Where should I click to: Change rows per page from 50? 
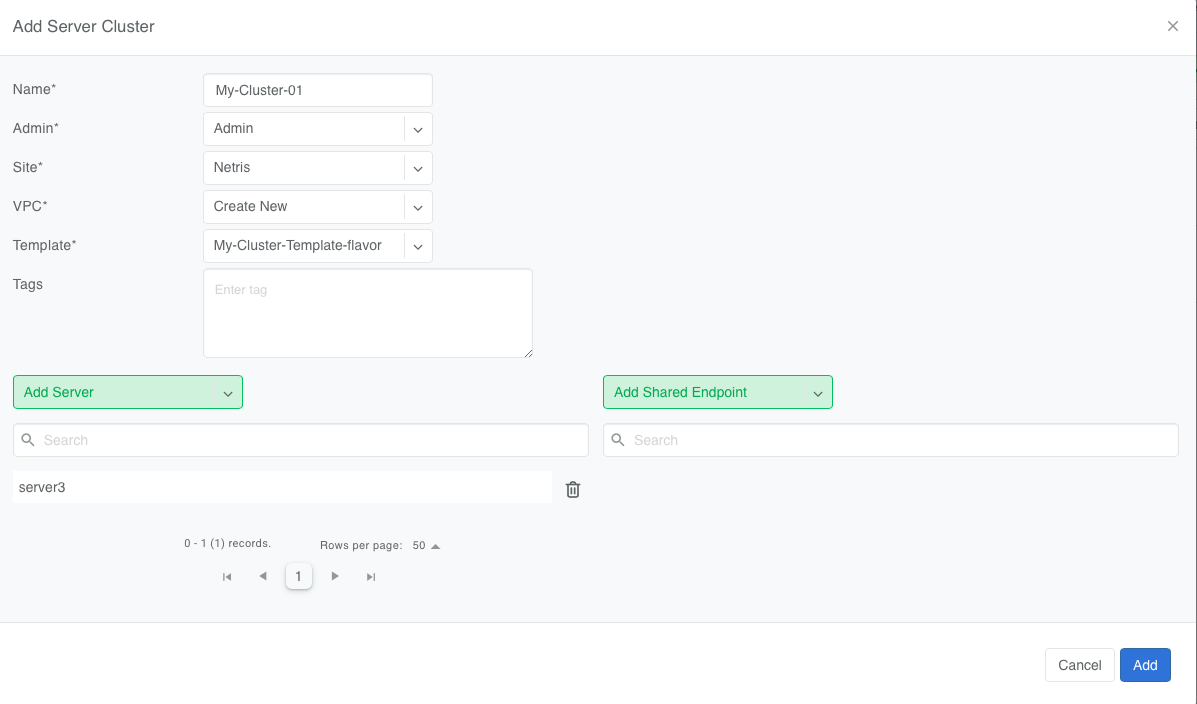(426, 546)
